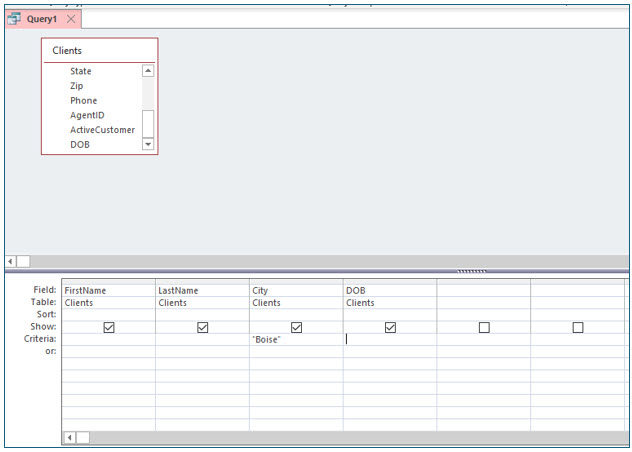Select DOB field in Clients list
The image size is (632, 452).
tap(80, 144)
